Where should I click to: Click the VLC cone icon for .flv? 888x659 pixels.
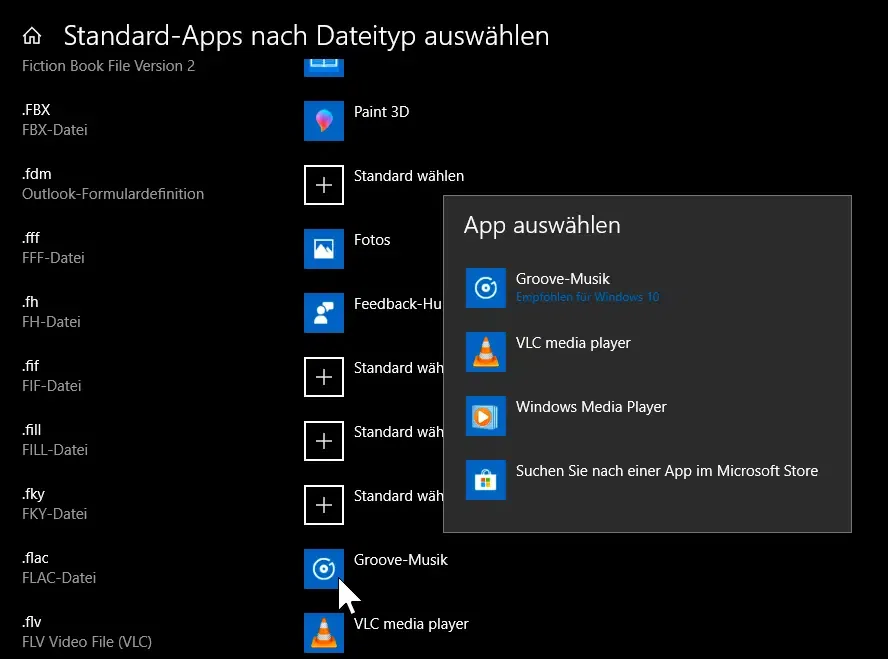[323, 633]
